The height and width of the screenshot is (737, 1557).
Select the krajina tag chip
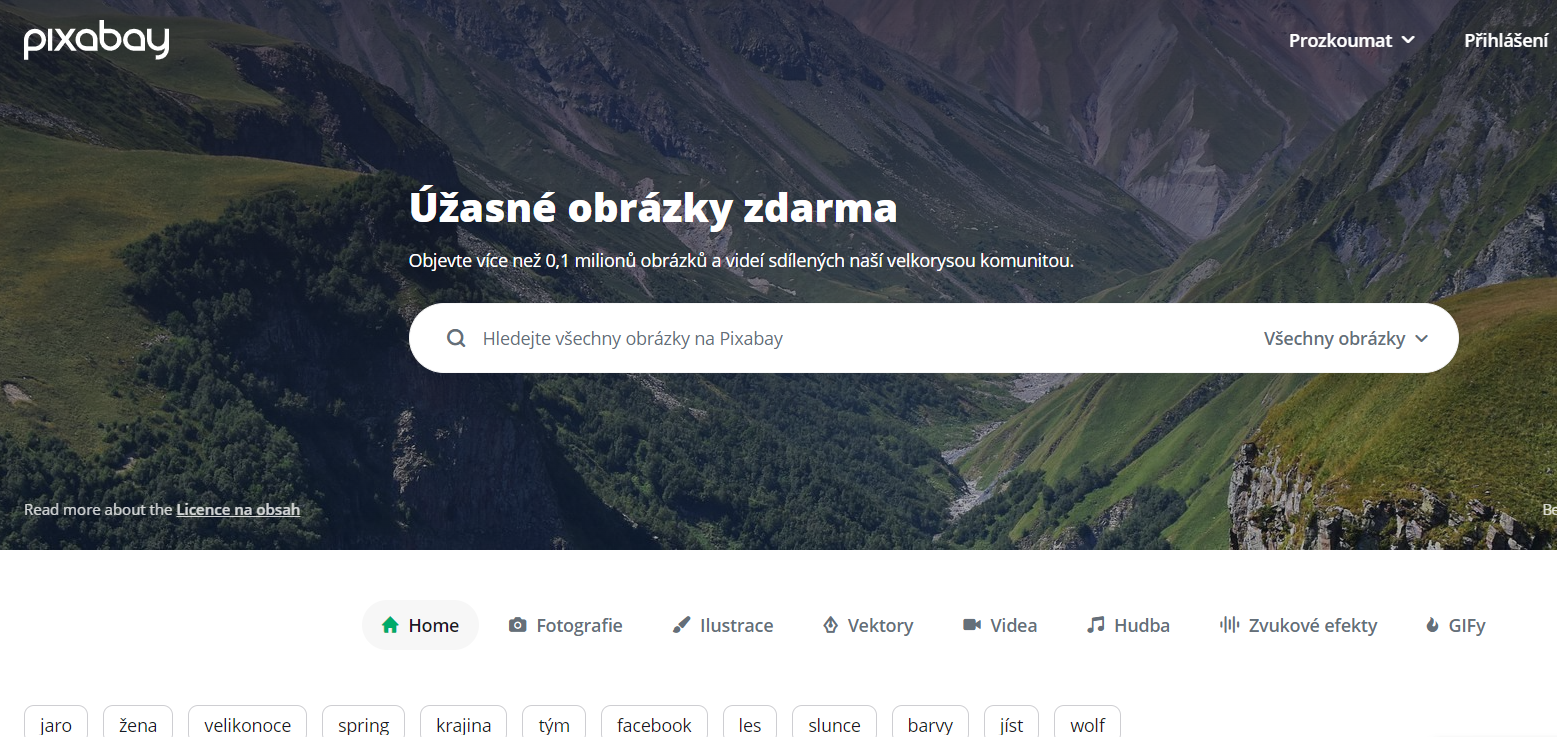[464, 725]
